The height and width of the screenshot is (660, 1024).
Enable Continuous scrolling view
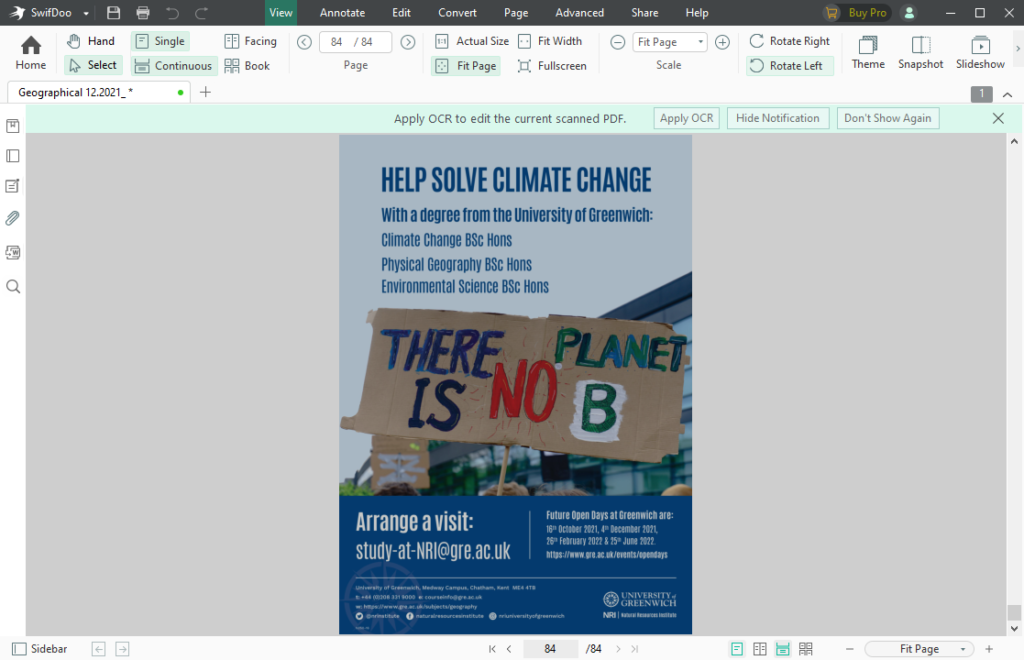[x=173, y=66]
